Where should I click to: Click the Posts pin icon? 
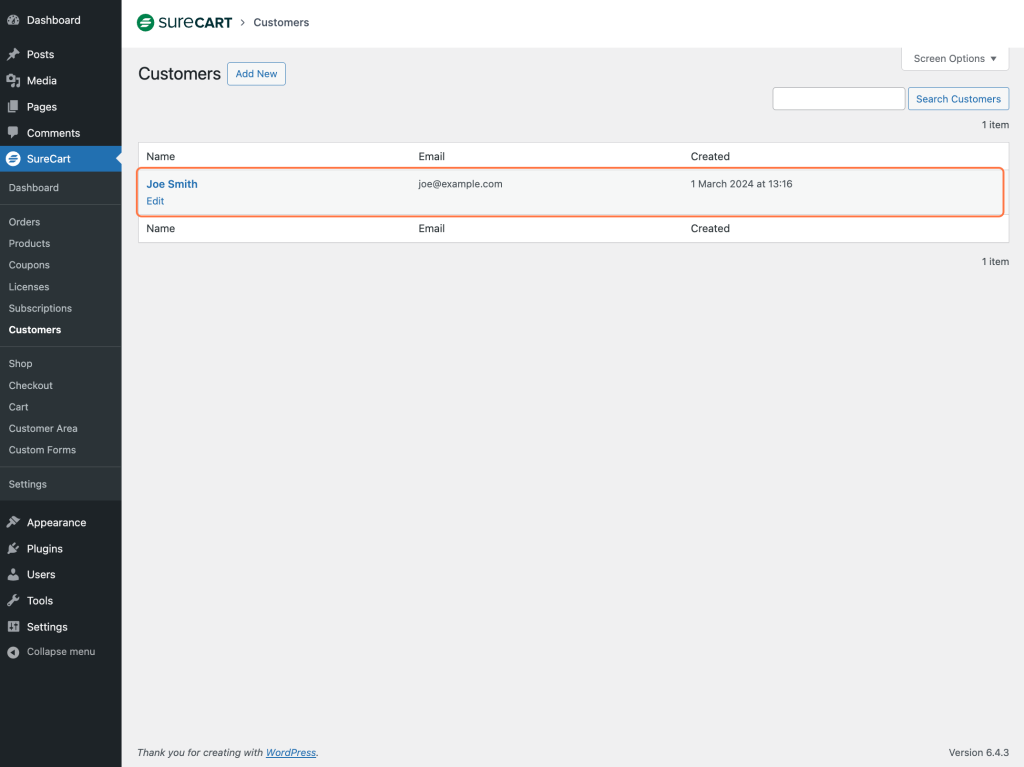[13, 54]
